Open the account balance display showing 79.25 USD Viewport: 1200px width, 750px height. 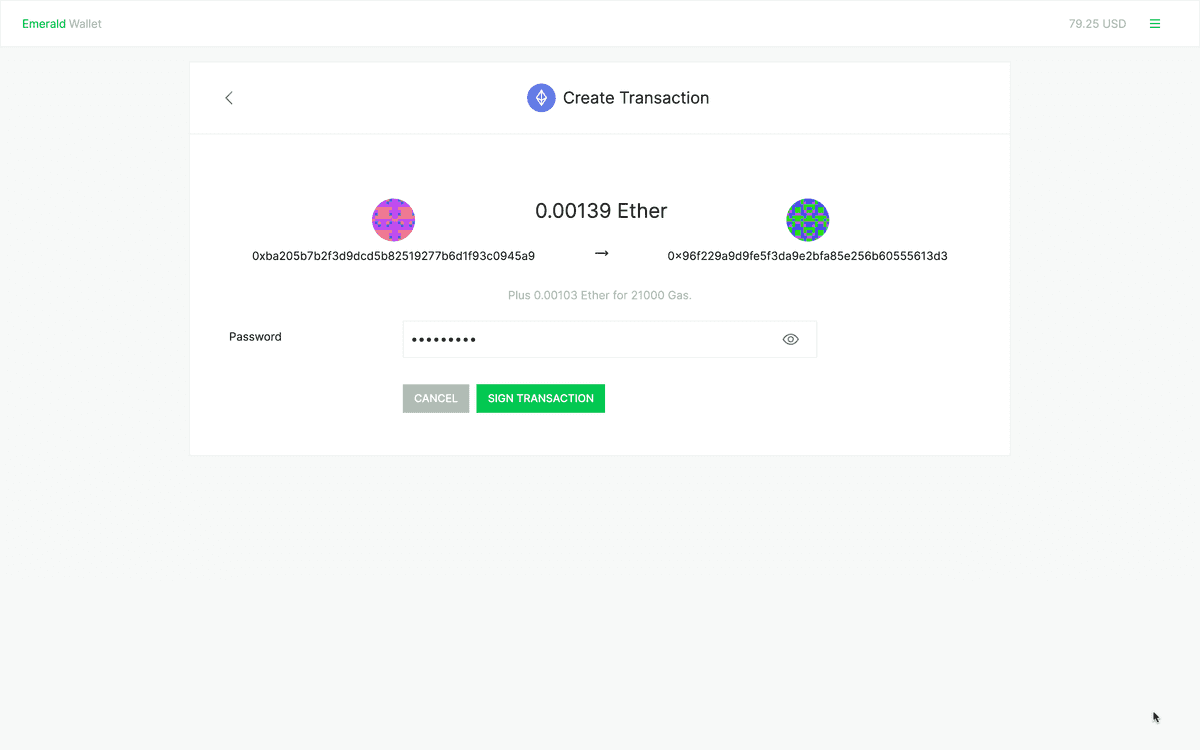pyautogui.click(x=1097, y=23)
